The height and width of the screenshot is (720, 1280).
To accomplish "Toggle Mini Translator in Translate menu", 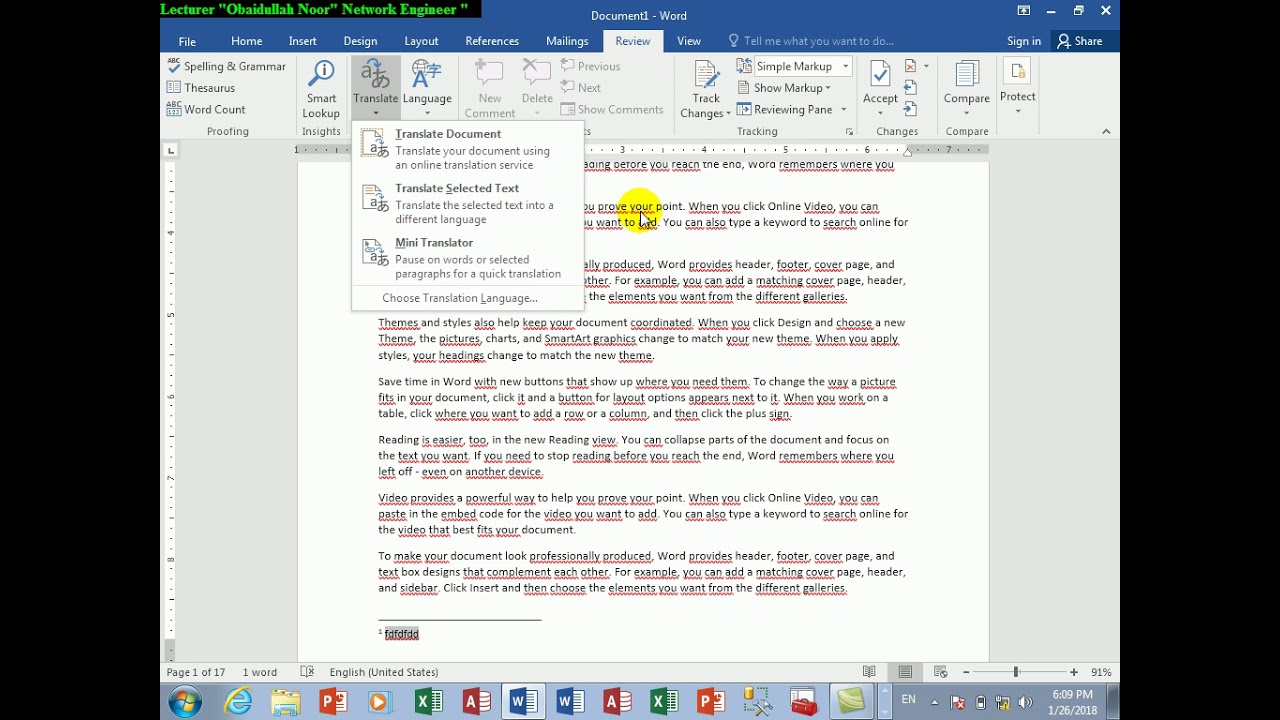I will tap(467, 257).
